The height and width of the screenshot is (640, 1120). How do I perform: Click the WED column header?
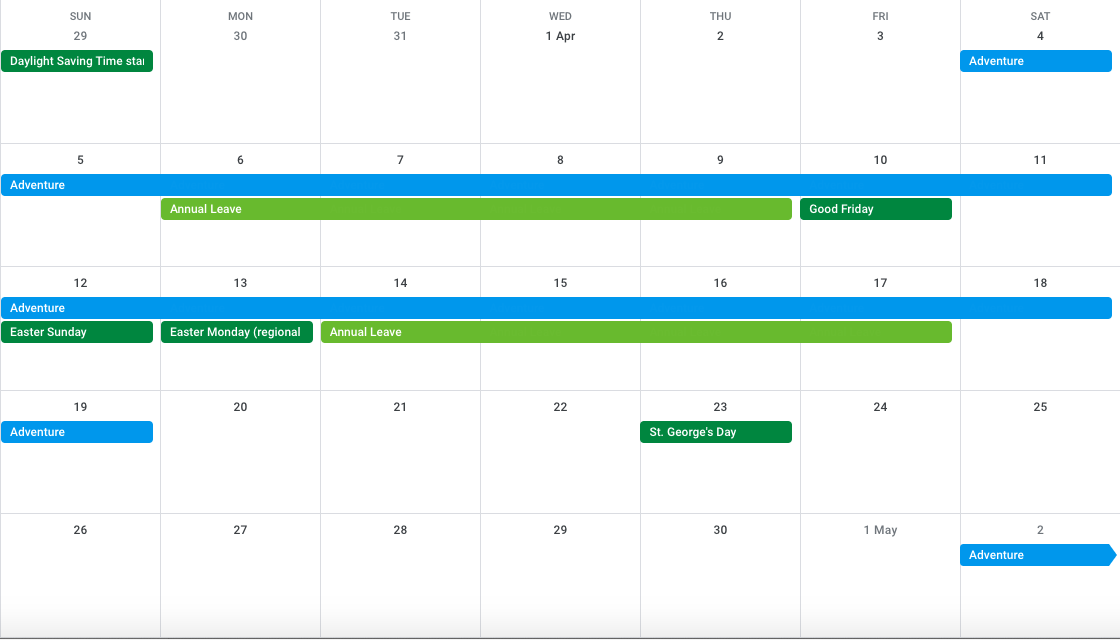pyautogui.click(x=560, y=16)
